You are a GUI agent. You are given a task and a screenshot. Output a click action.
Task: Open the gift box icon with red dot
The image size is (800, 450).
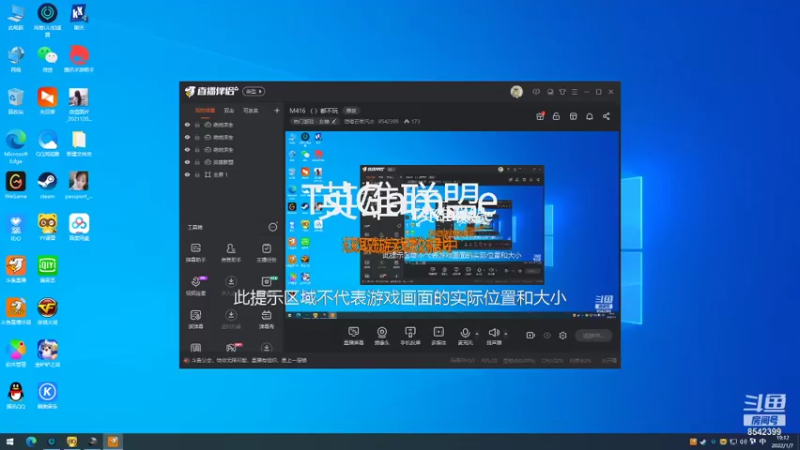[x=540, y=116]
